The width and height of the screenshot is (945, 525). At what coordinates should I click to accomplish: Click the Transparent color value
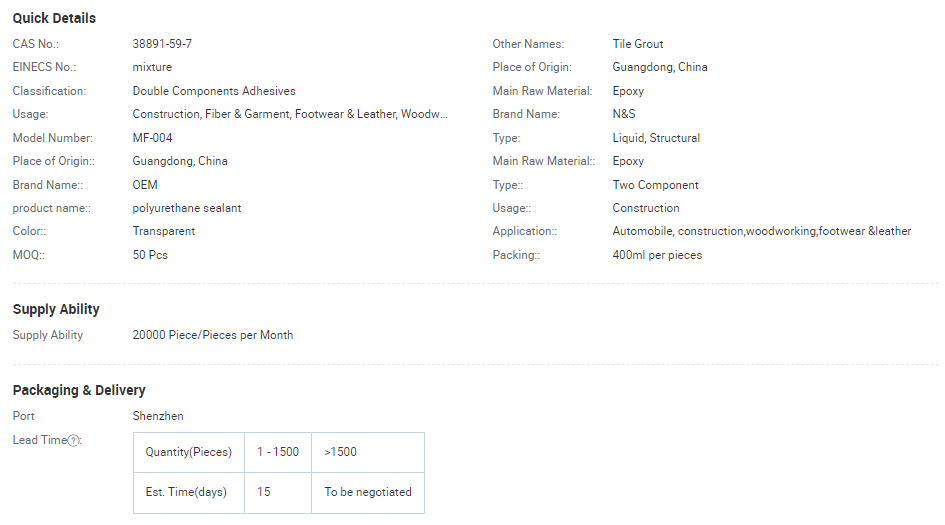point(164,231)
